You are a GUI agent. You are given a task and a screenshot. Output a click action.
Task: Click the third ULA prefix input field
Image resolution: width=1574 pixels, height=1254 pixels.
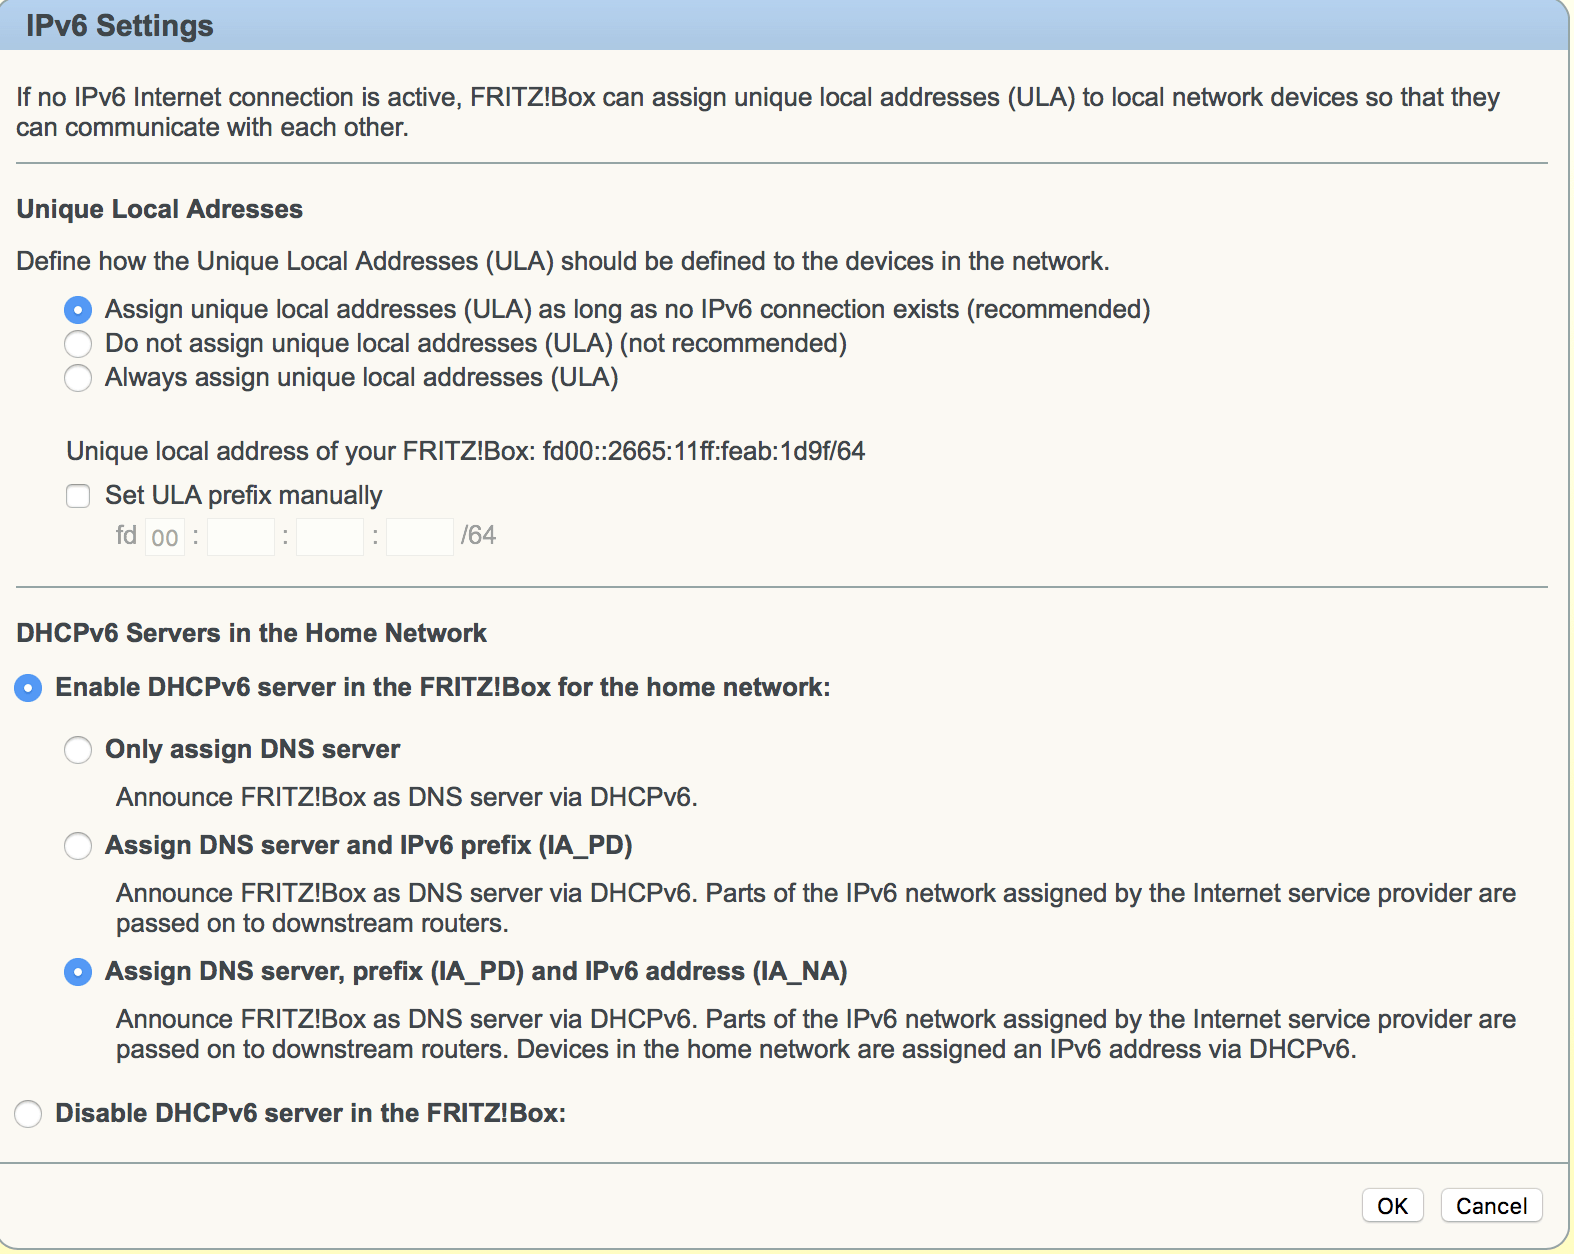point(330,537)
